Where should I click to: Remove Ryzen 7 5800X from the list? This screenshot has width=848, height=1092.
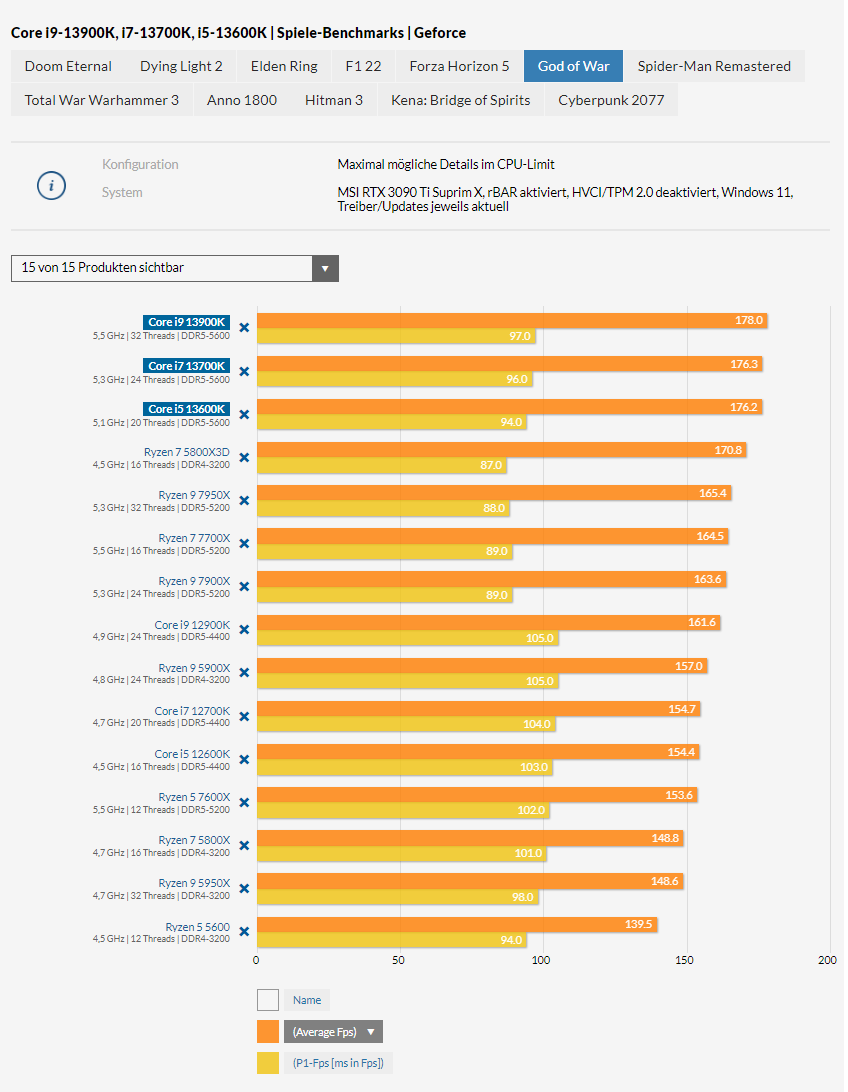pyautogui.click(x=244, y=845)
